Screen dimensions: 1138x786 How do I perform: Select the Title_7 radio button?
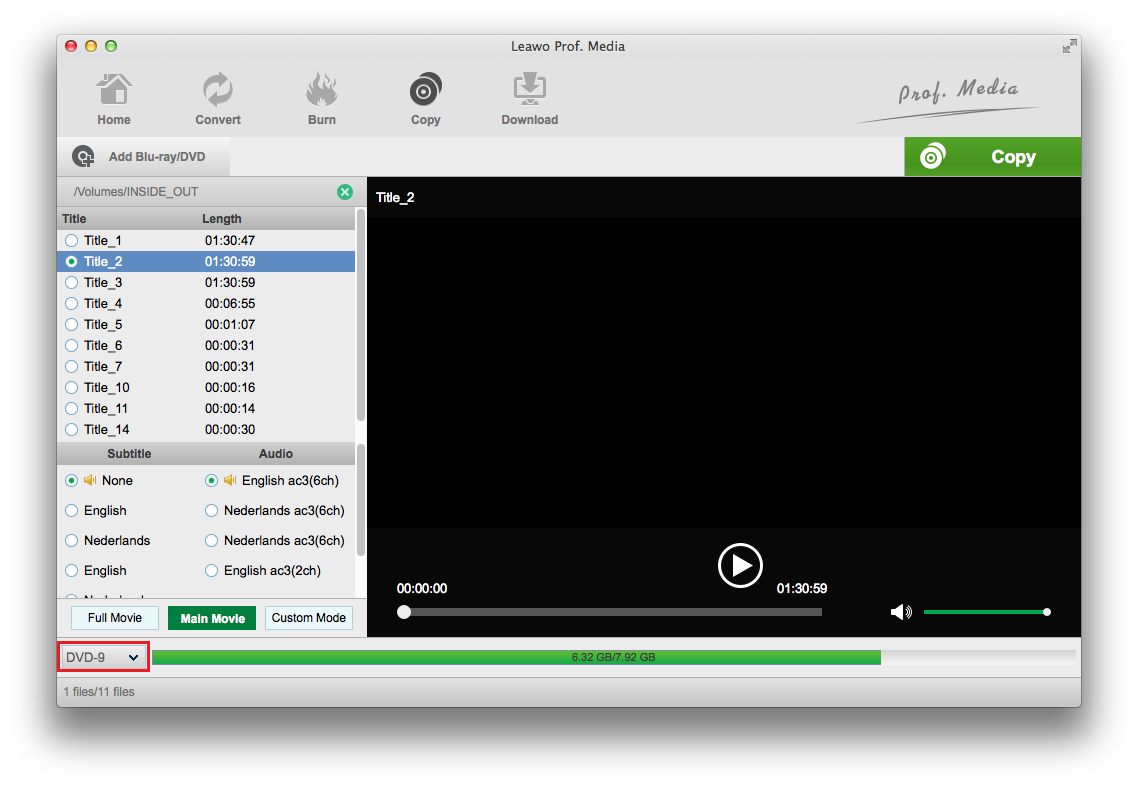[x=71, y=367]
